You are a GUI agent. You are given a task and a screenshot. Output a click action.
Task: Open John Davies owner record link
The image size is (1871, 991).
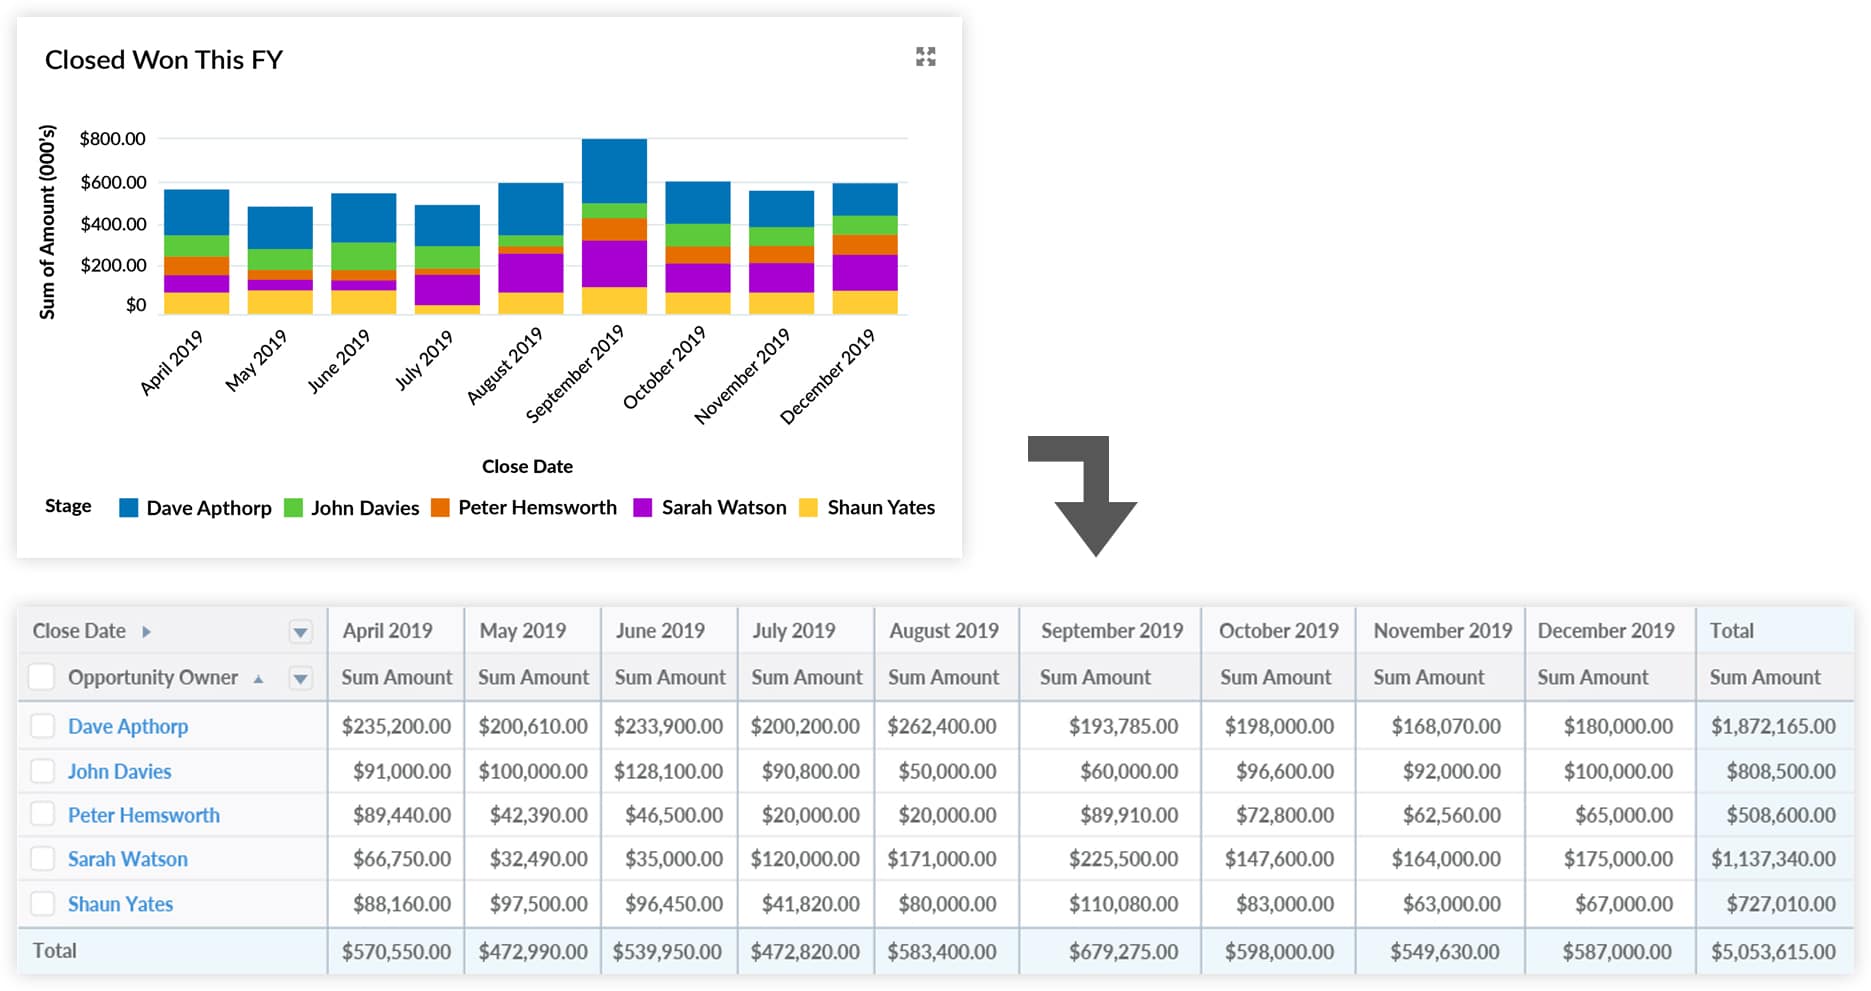click(x=119, y=771)
